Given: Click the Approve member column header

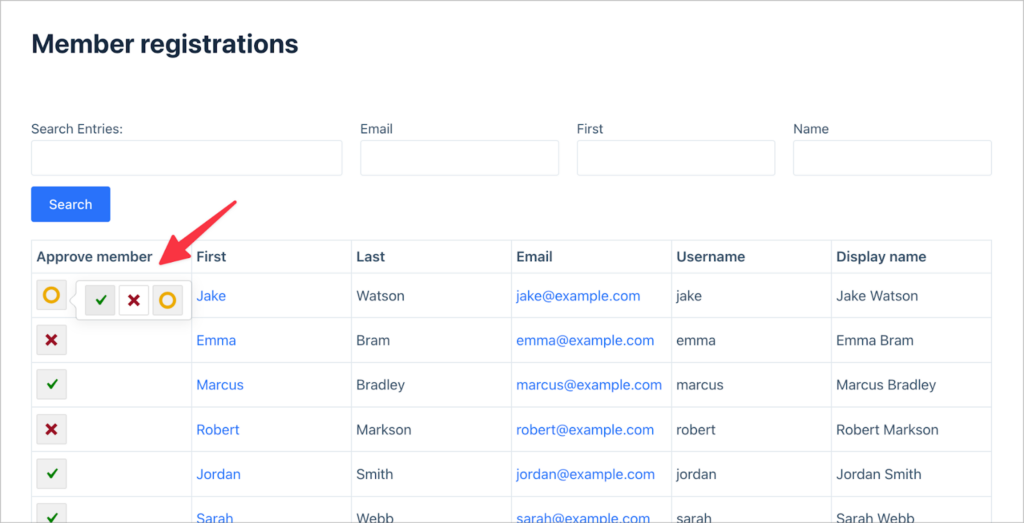Looking at the screenshot, I should click(94, 257).
